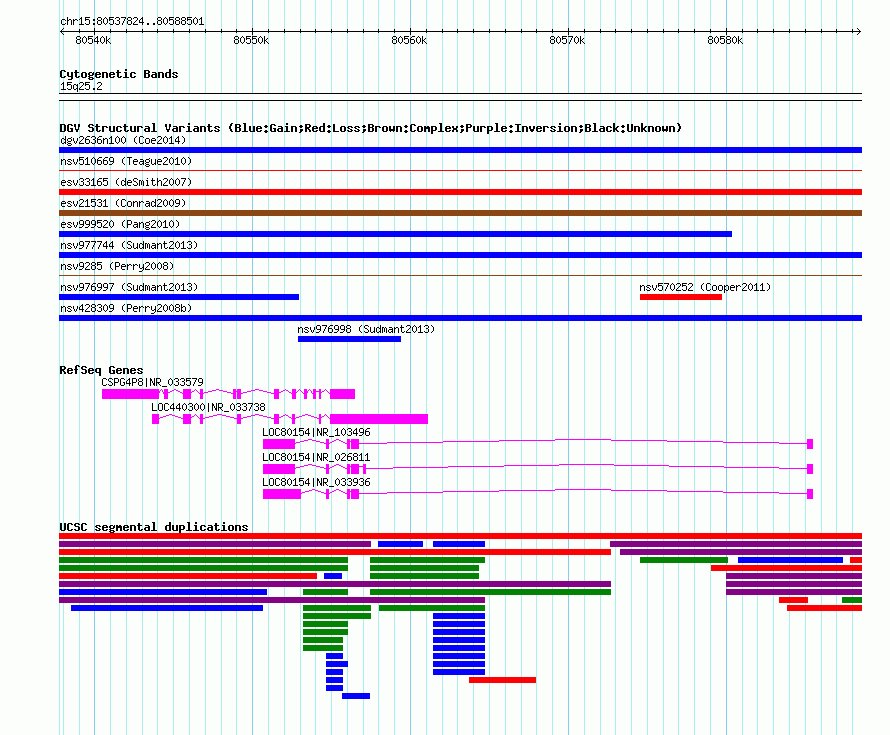Image resolution: width=890 pixels, height=735 pixels.
Task: Select the topmost red segmental duplication bar
Action: pyautogui.click(x=460, y=536)
